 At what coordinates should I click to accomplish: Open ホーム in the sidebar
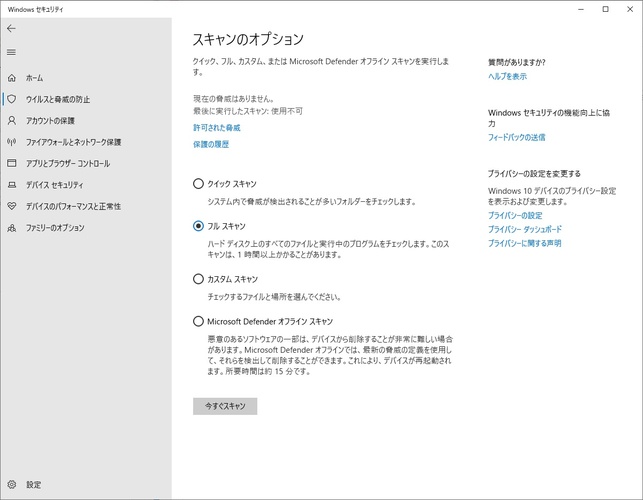pos(34,78)
